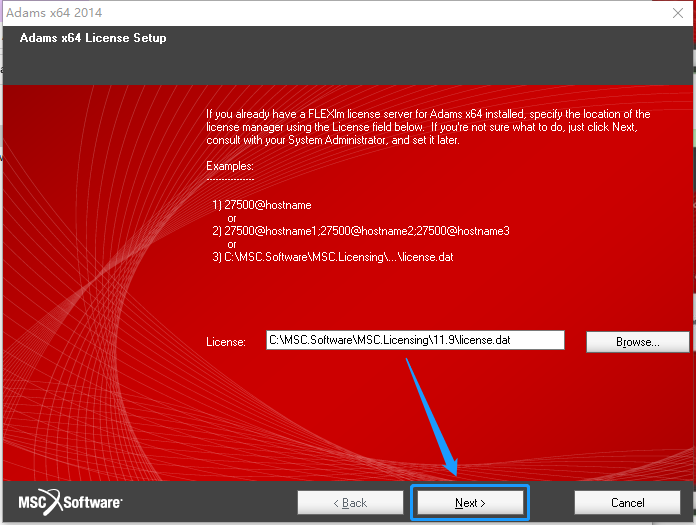The width and height of the screenshot is (696, 525).
Task: Close the Adams x64 2014 window
Action: (678, 13)
